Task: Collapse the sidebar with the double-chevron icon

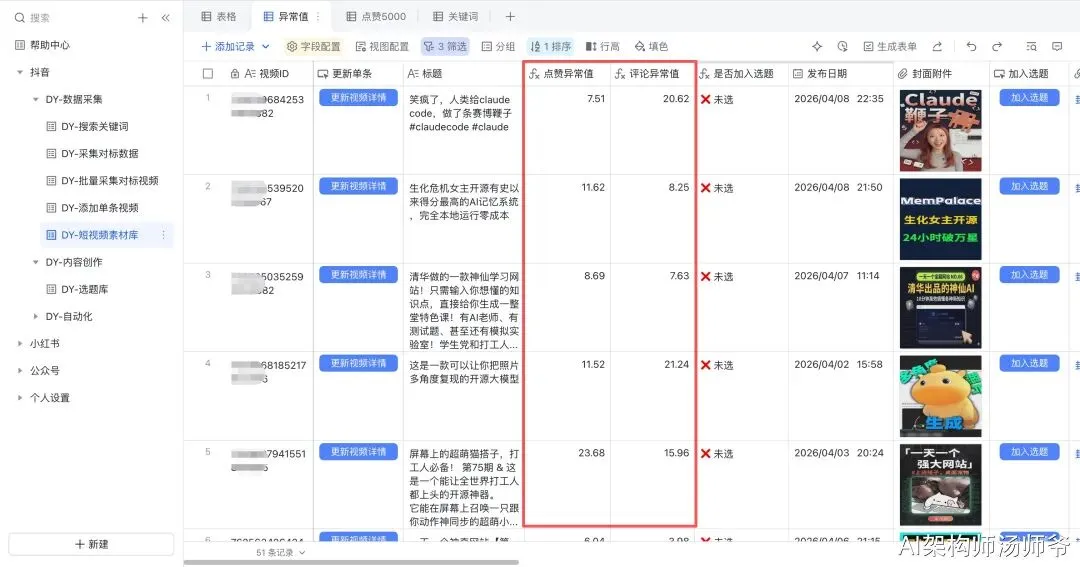Action: click(165, 18)
